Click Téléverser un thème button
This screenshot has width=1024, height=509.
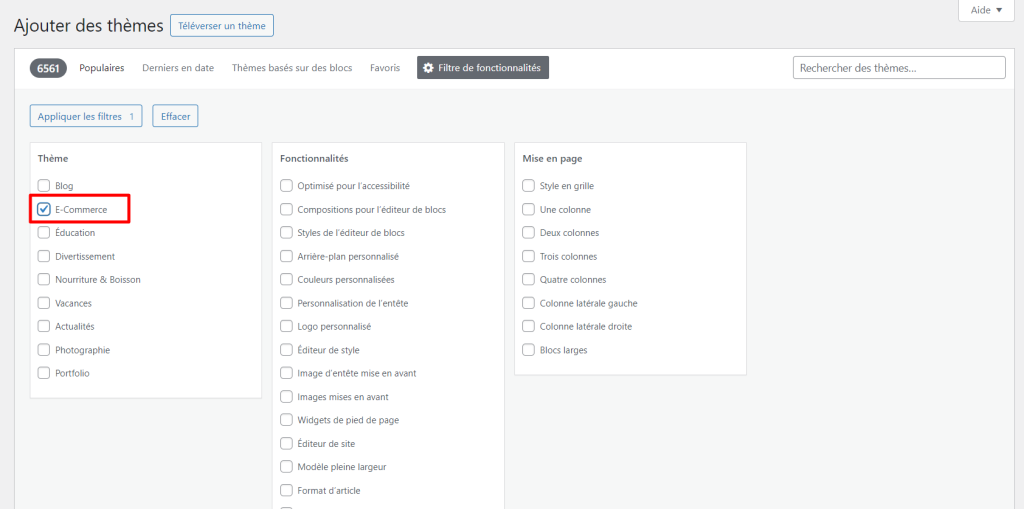pos(222,26)
